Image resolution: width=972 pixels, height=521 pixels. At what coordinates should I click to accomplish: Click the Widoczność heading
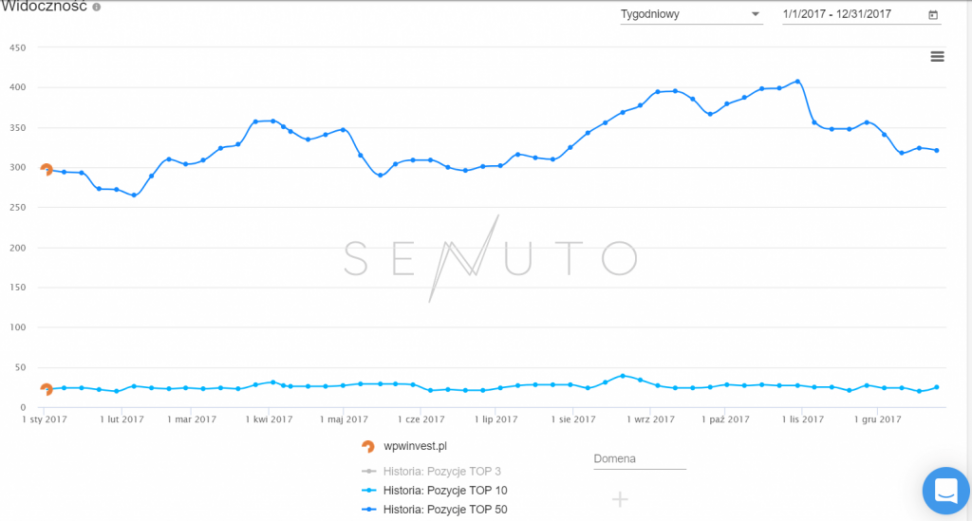[43, 7]
